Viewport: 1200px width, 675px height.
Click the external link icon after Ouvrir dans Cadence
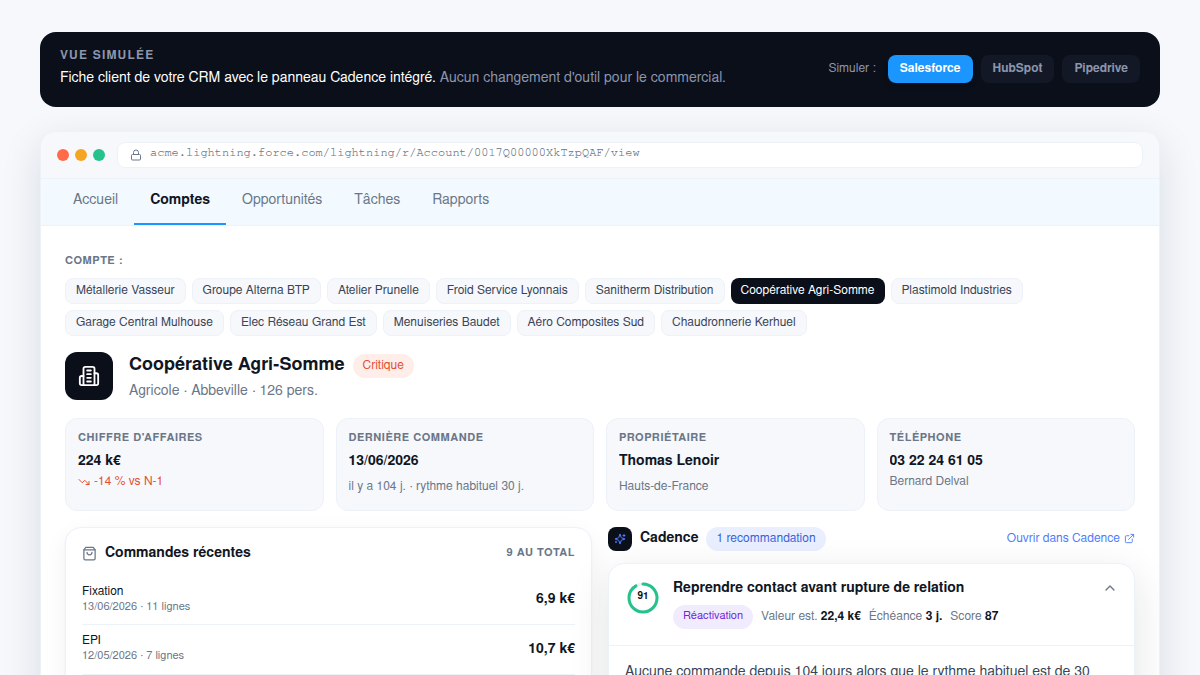[1130, 538]
